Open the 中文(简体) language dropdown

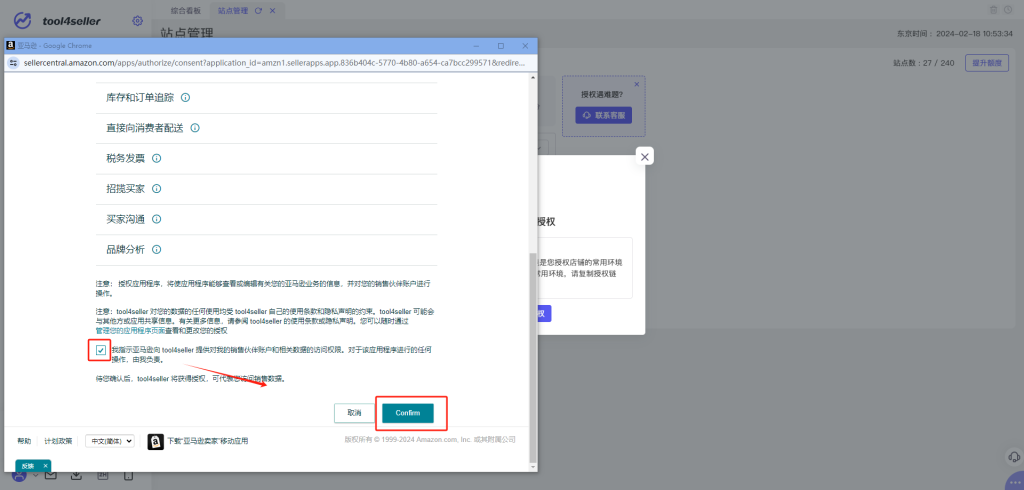click(110, 441)
